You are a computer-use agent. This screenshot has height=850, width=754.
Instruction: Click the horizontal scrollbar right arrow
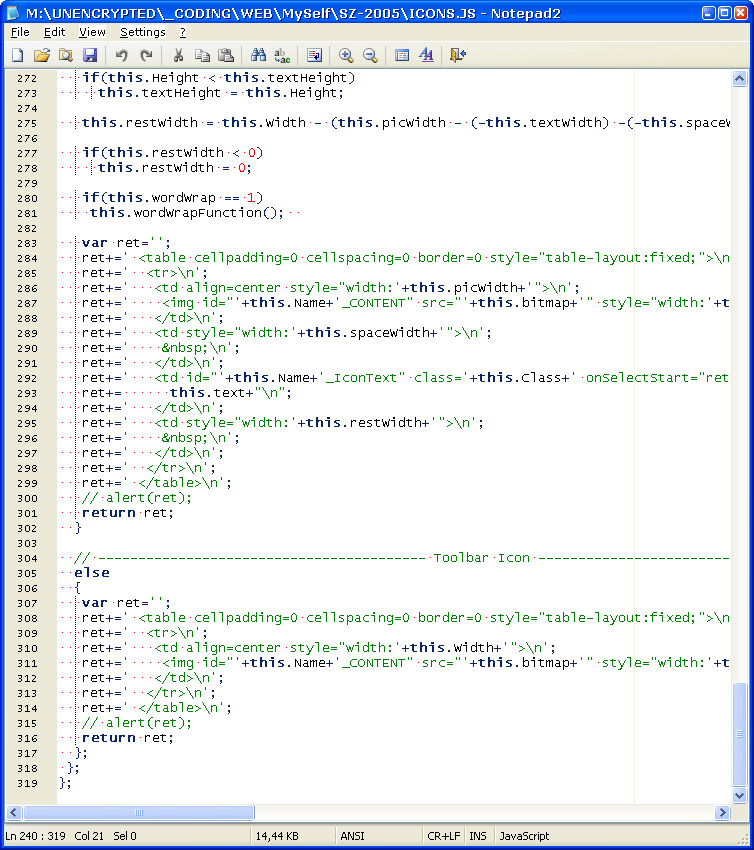coord(721,812)
